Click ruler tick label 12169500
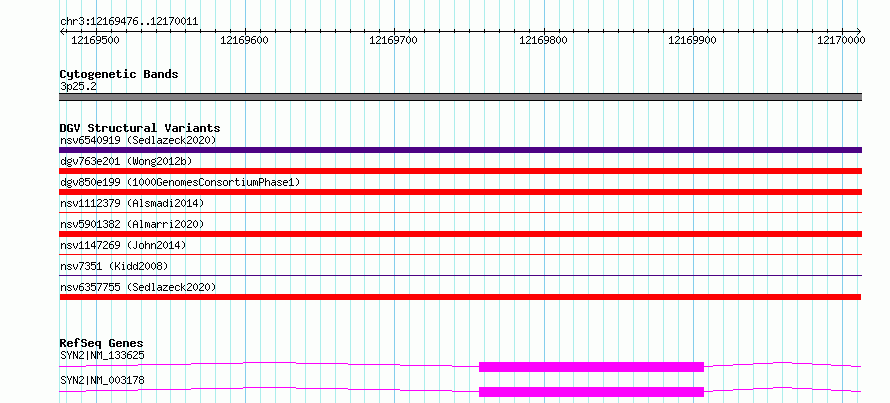Screen dimensions: 890x403 [x=95, y=40]
